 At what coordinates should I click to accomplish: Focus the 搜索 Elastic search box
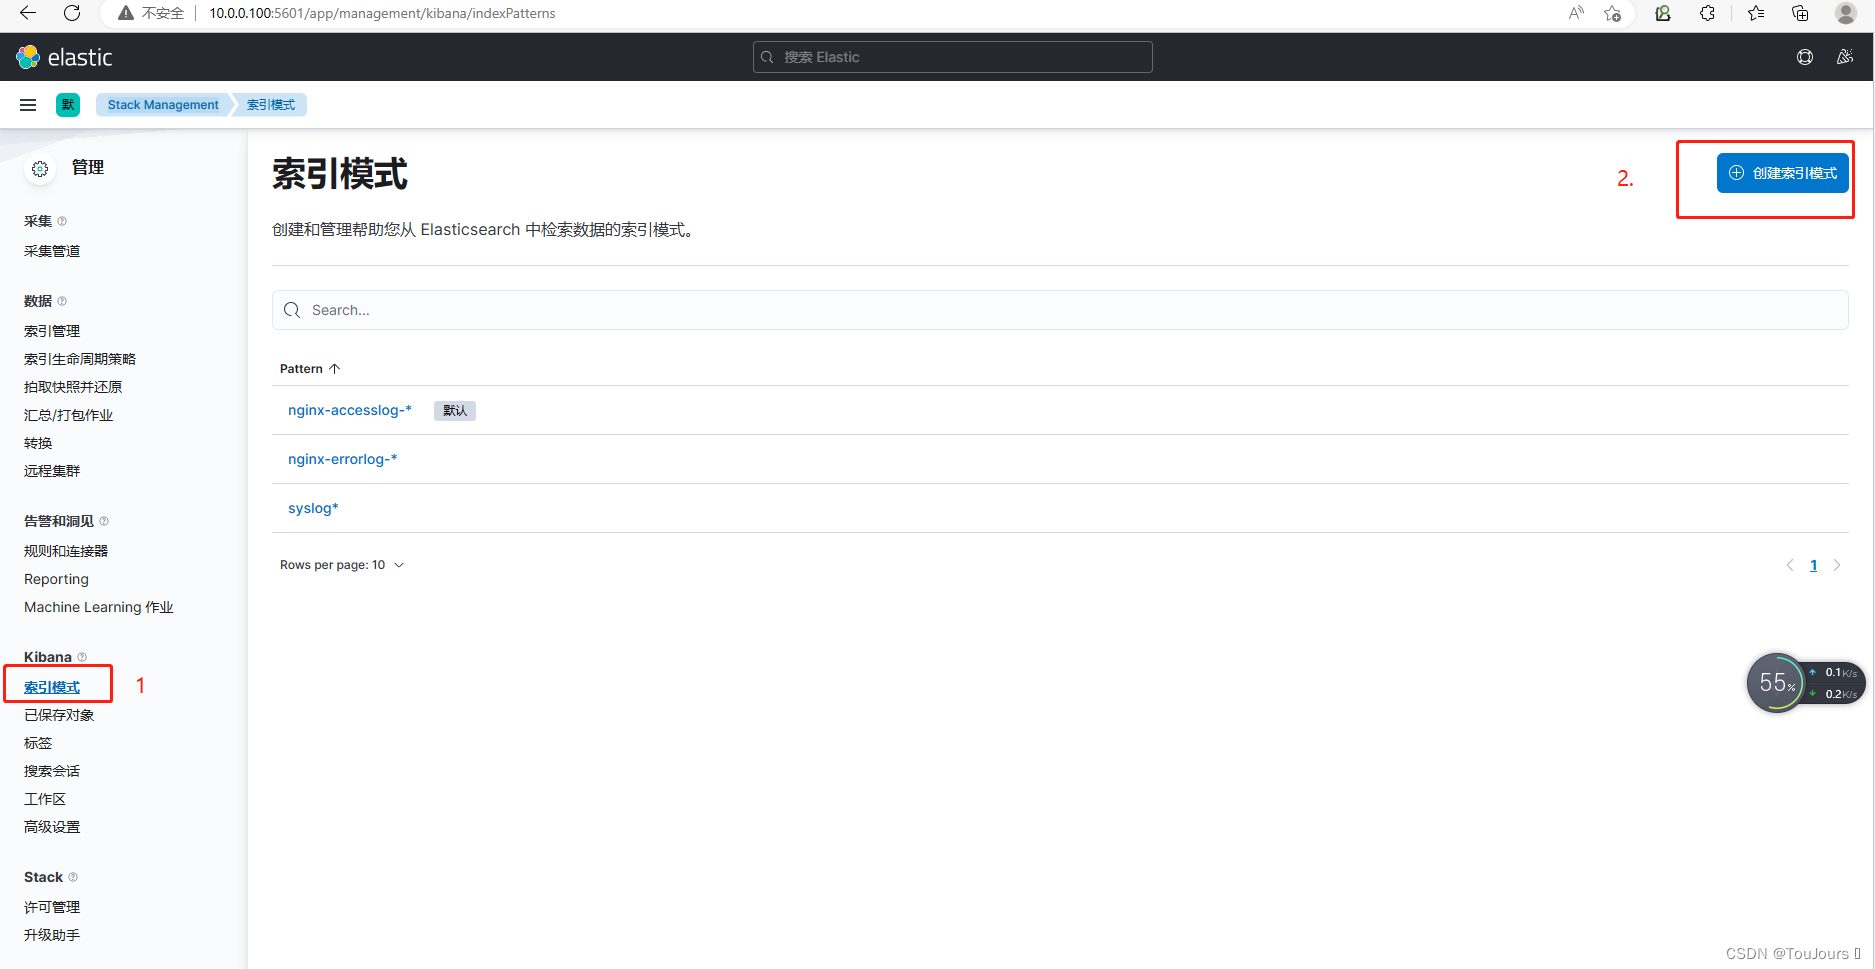(x=952, y=57)
